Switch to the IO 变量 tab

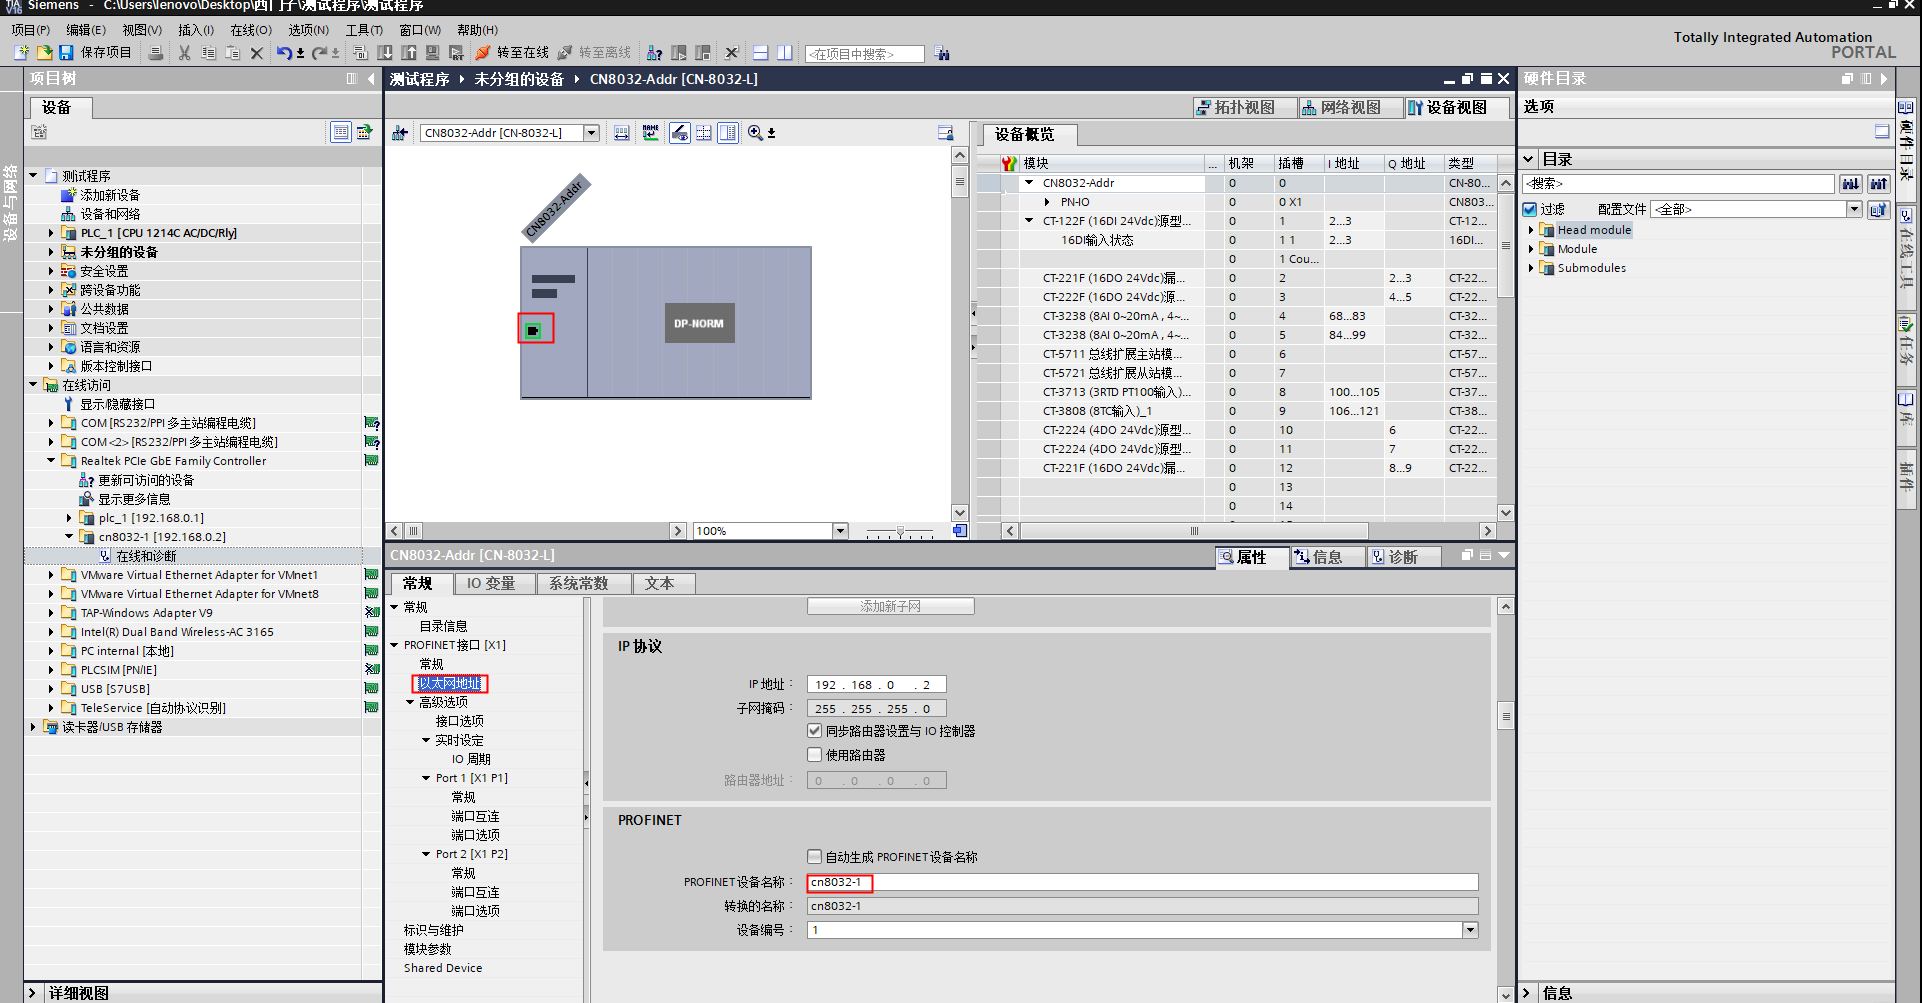490,584
